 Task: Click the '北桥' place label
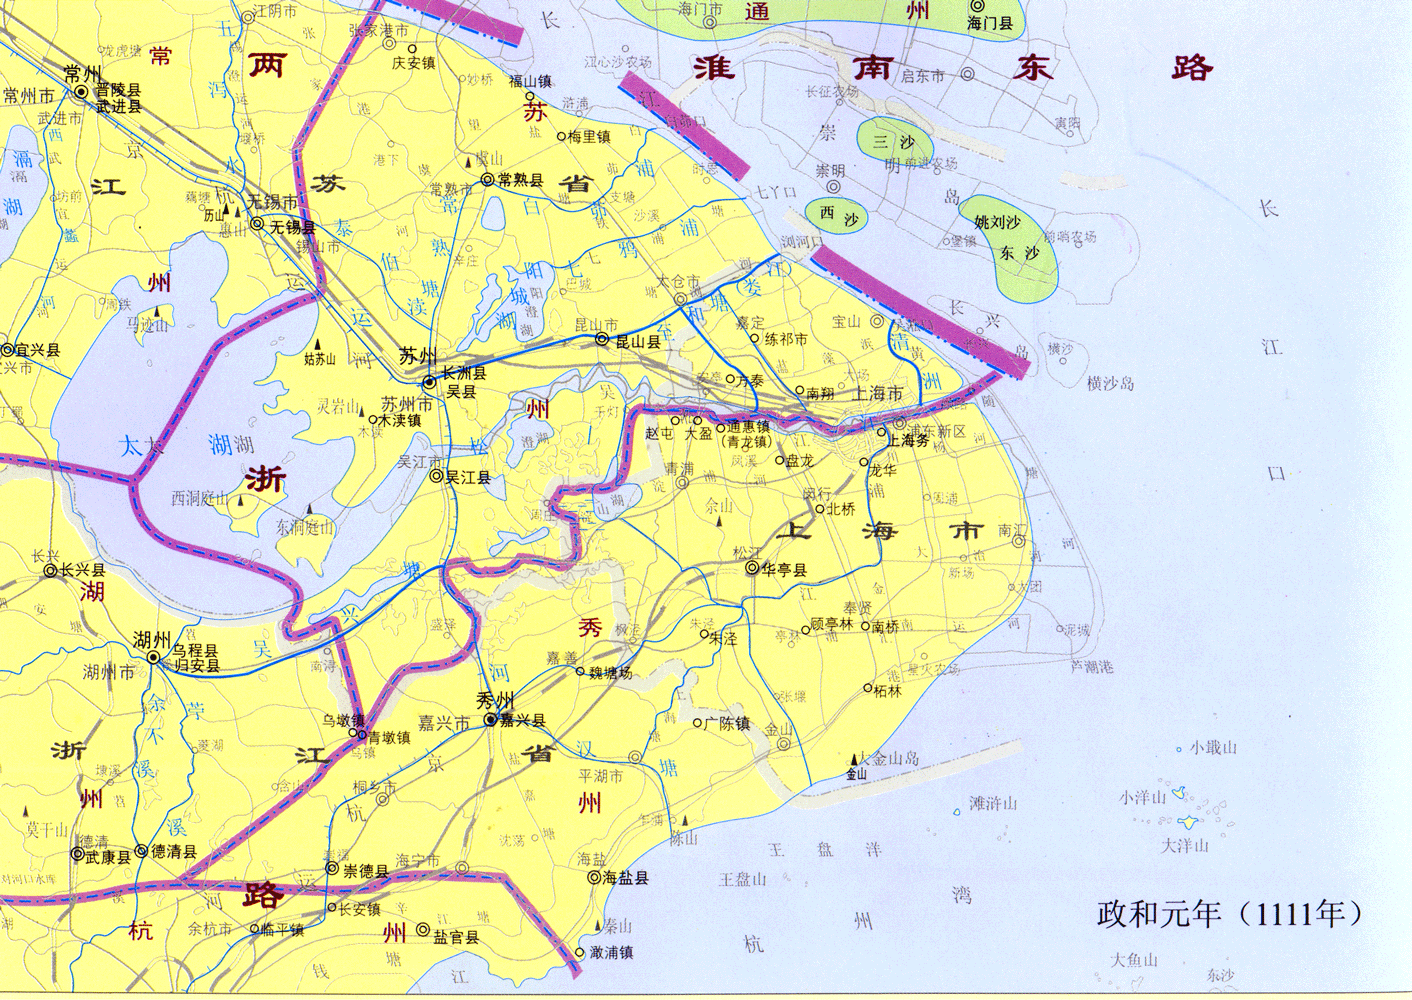coord(841,509)
